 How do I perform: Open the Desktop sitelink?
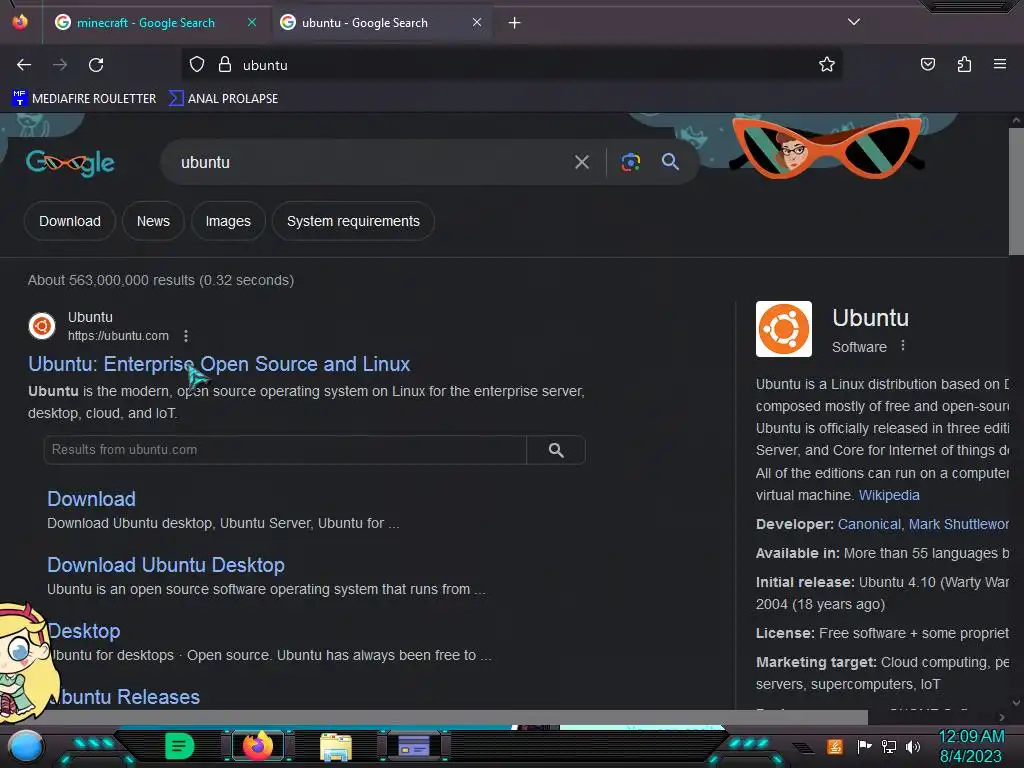[x=84, y=631]
